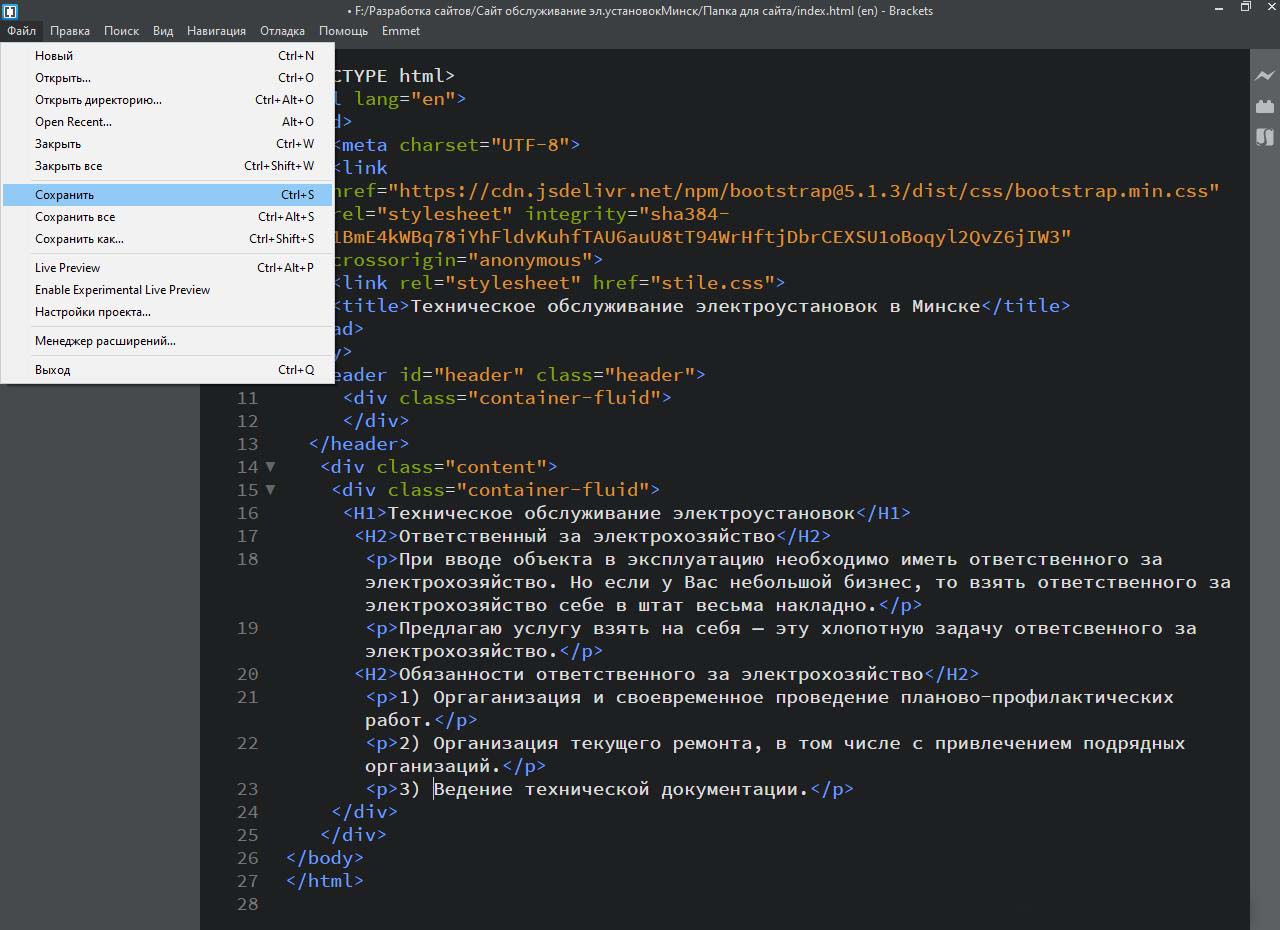Viewport: 1280px width, 930px height.
Task: Open the Навигация menu
Action: [x=215, y=31]
